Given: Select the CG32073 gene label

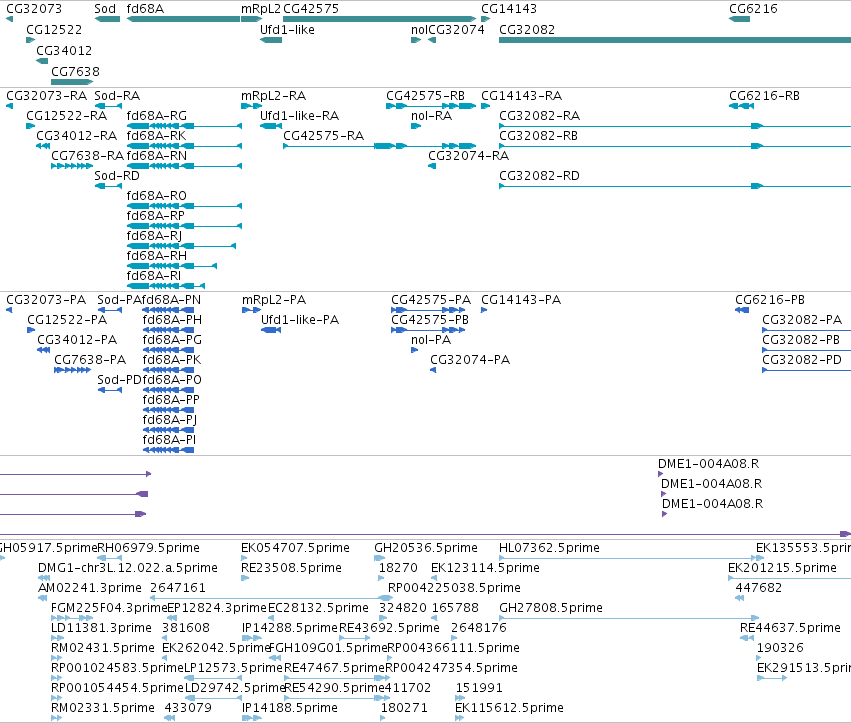Looking at the screenshot, I should point(34,9).
